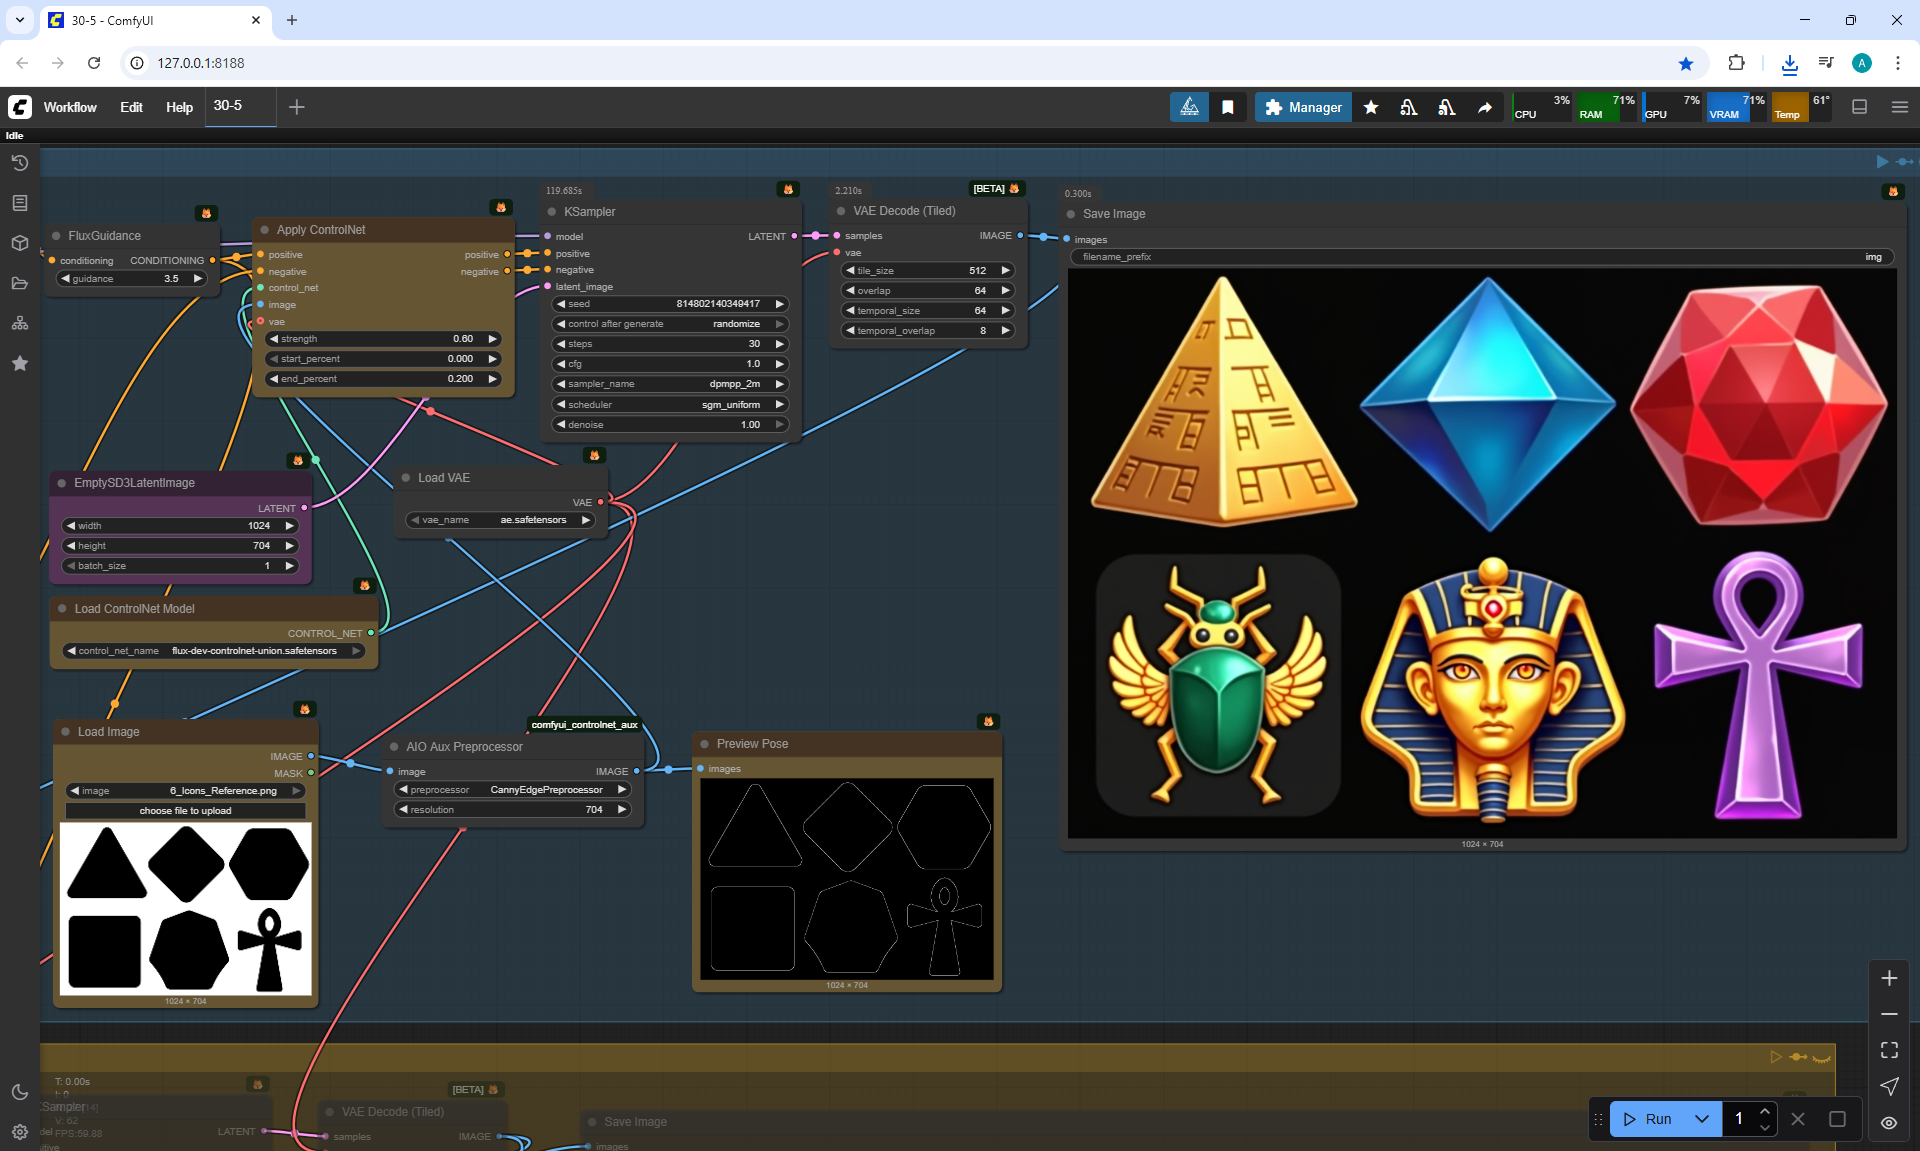Click the bookmark icon beside Manager

click(1227, 107)
